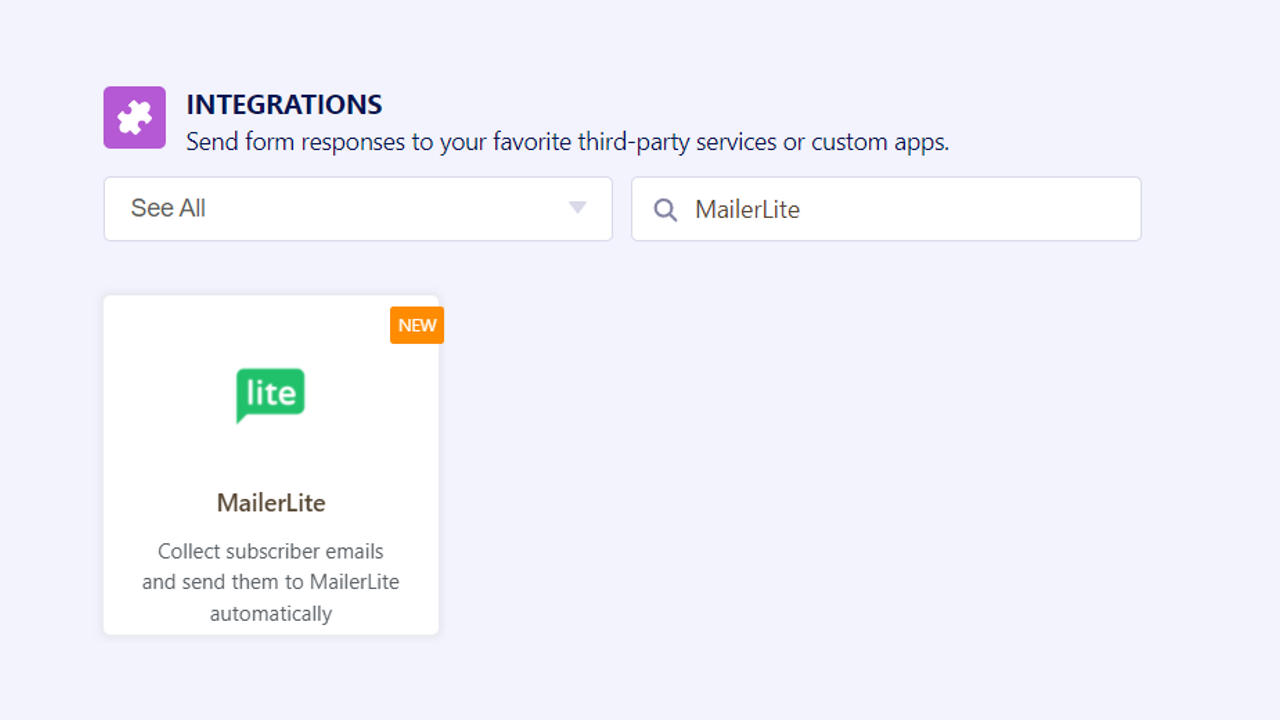Click the "See All" label text
This screenshot has height=720, width=1280.
[168, 208]
